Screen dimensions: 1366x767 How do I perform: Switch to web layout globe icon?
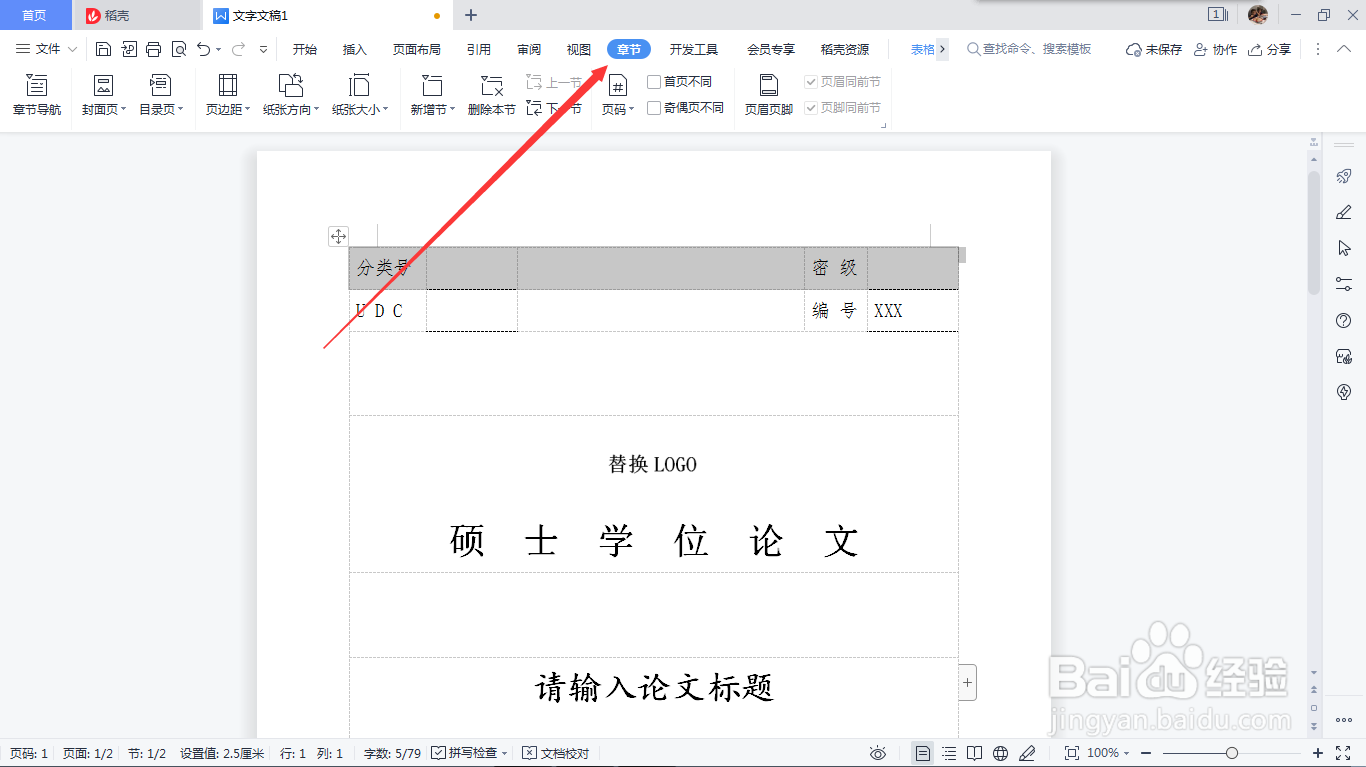(x=1001, y=753)
